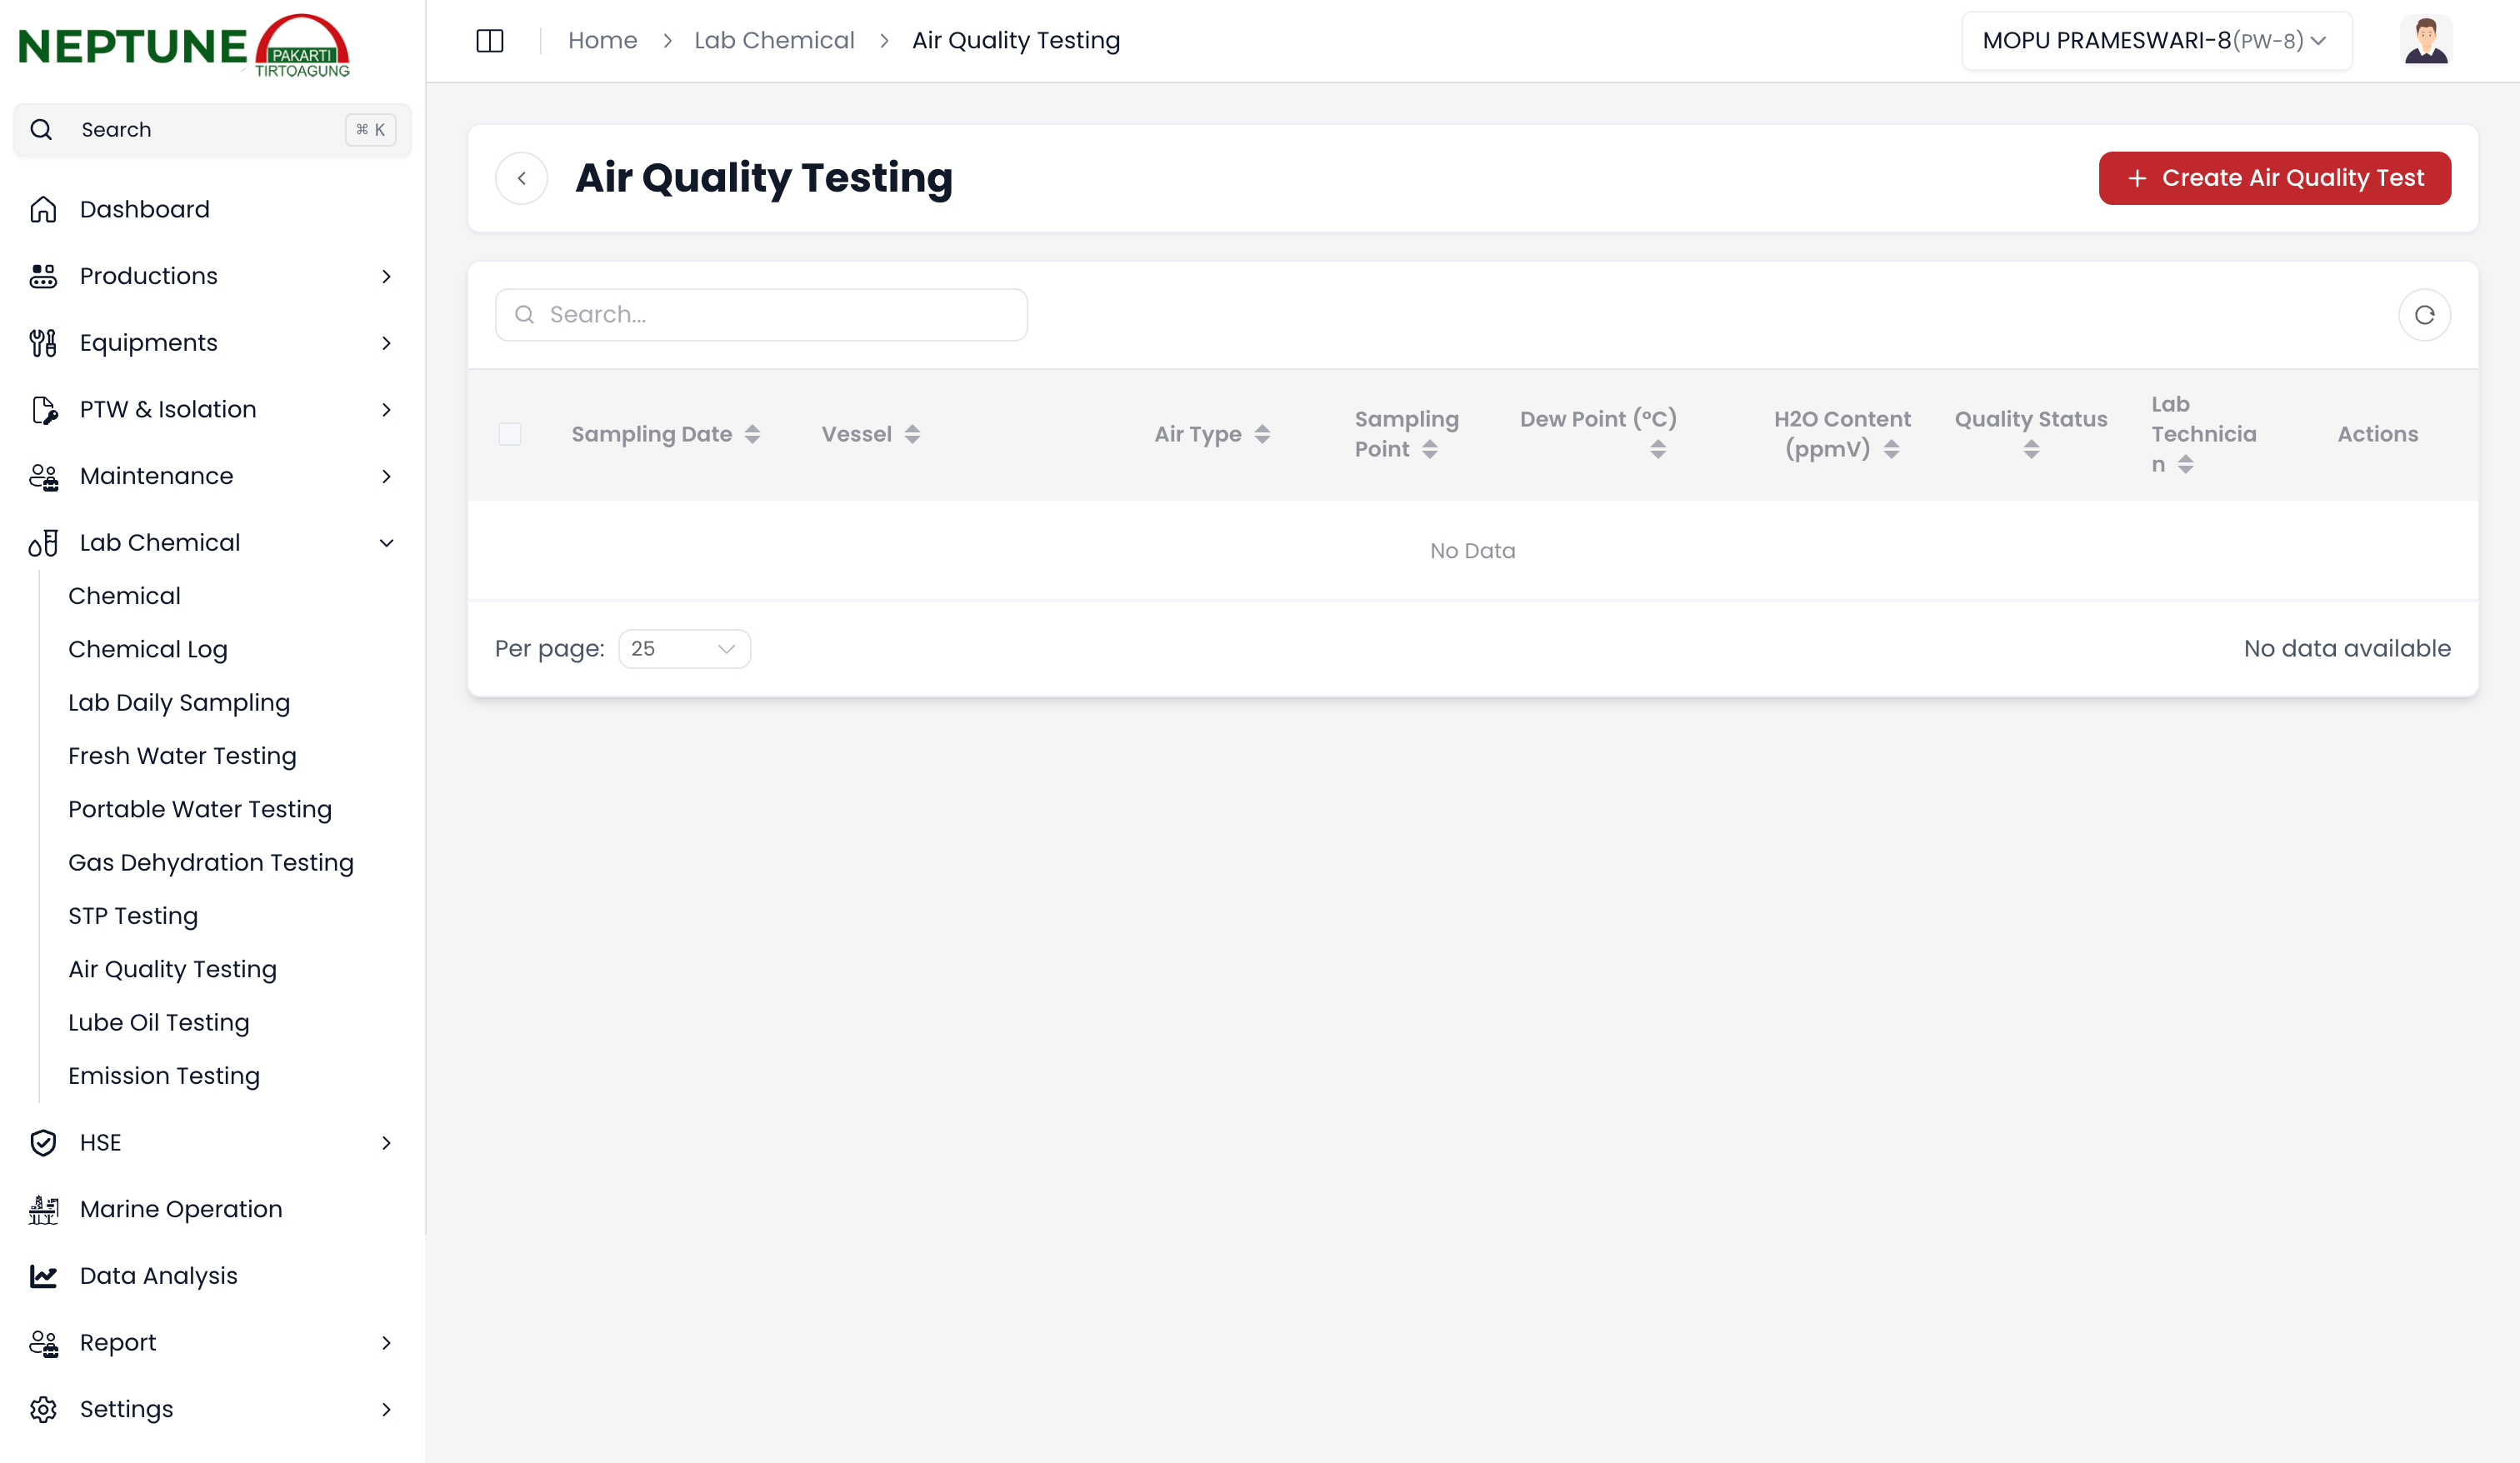Collapse the Lab Chemical menu
The height and width of the screenshot is (1463, 2520).
tap(386, 543)
